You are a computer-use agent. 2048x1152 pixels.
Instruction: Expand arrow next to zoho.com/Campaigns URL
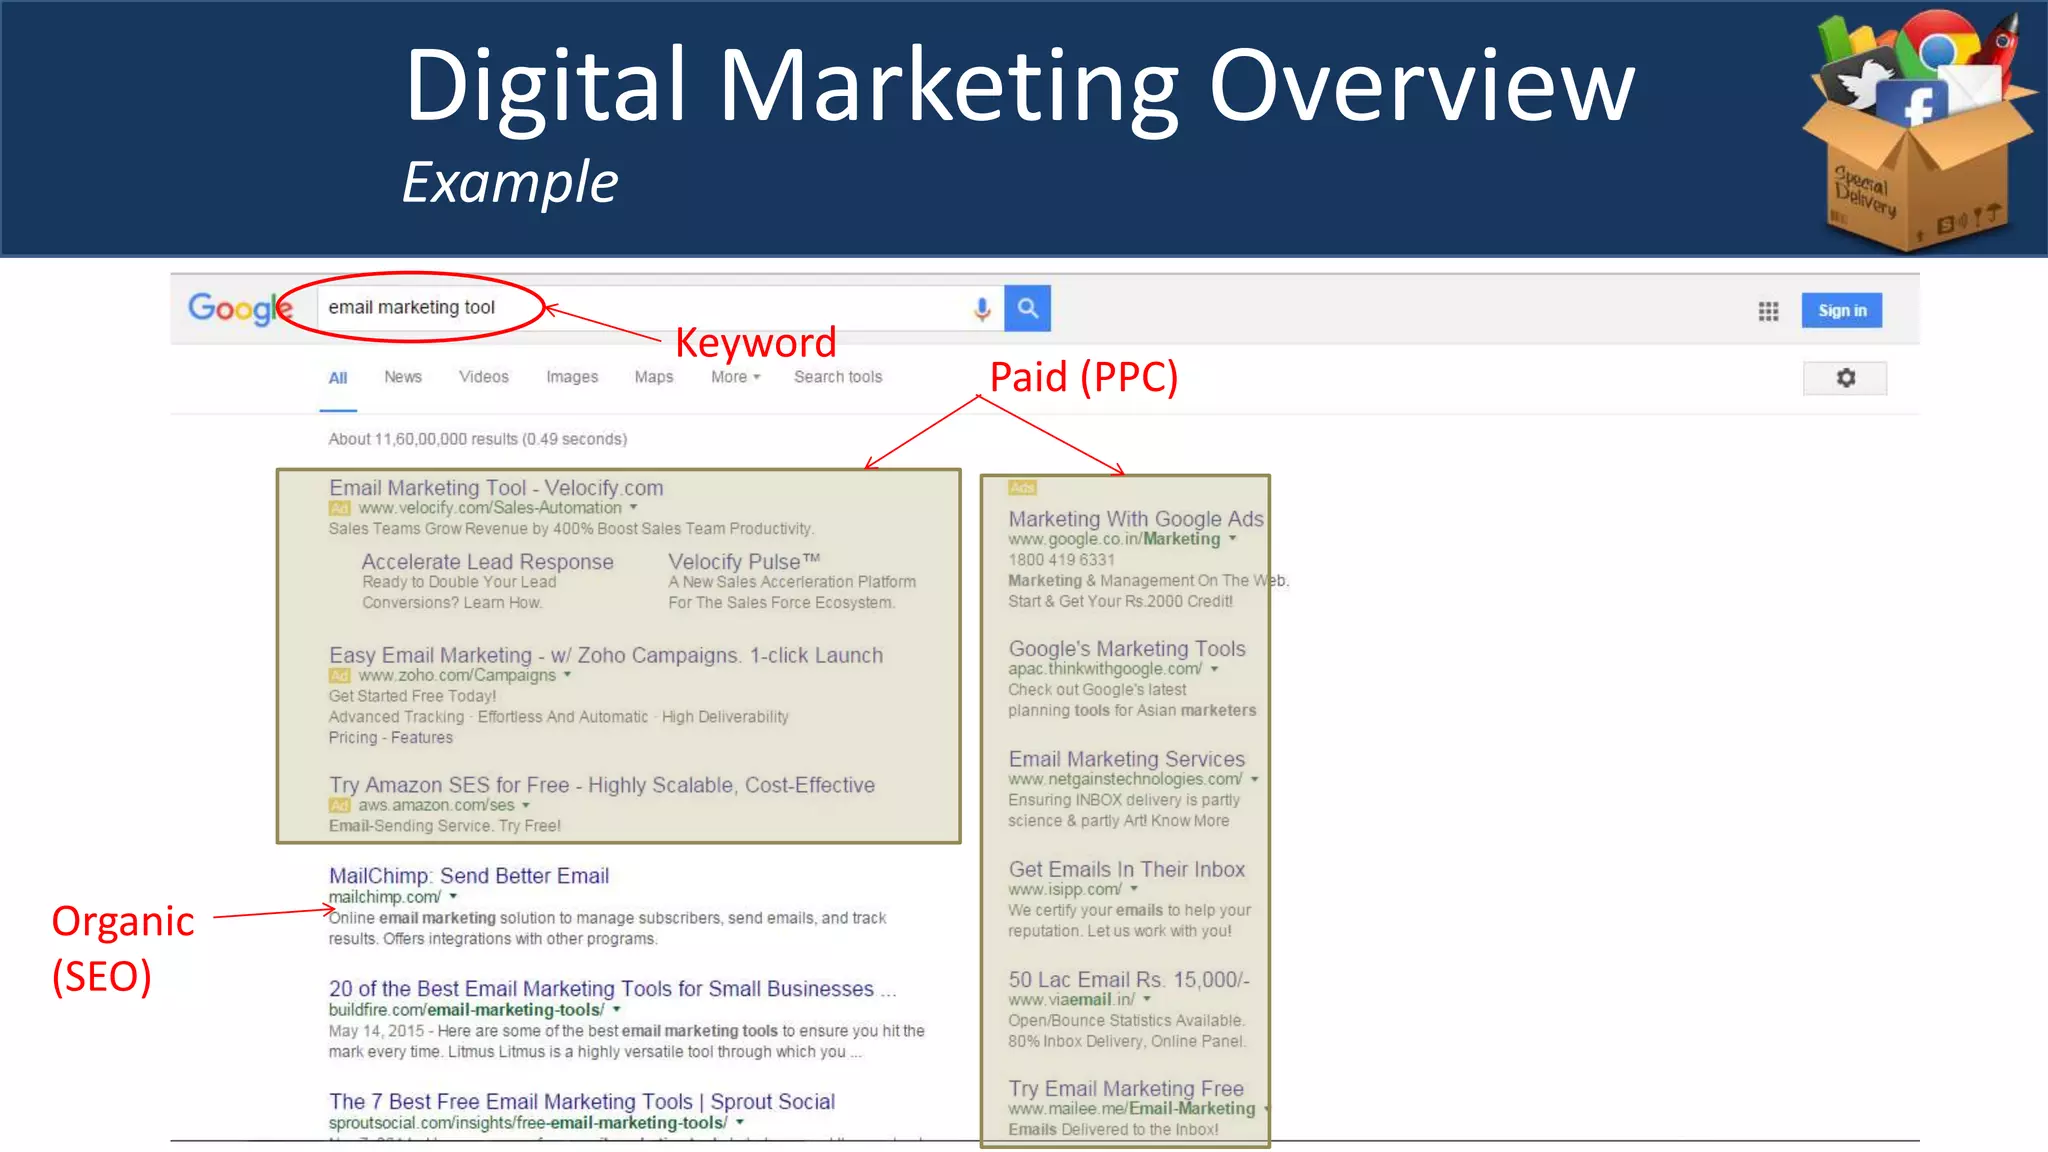point(567,675)
